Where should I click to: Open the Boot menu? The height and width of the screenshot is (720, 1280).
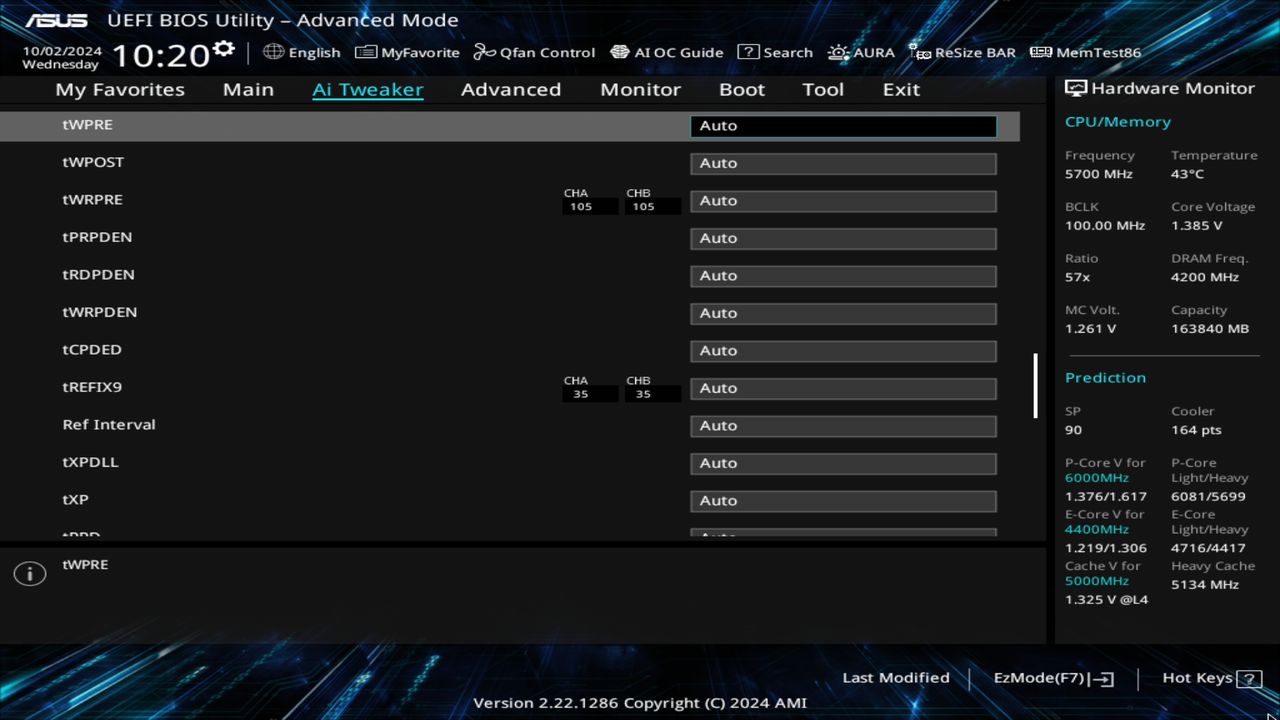coord(741,89)
